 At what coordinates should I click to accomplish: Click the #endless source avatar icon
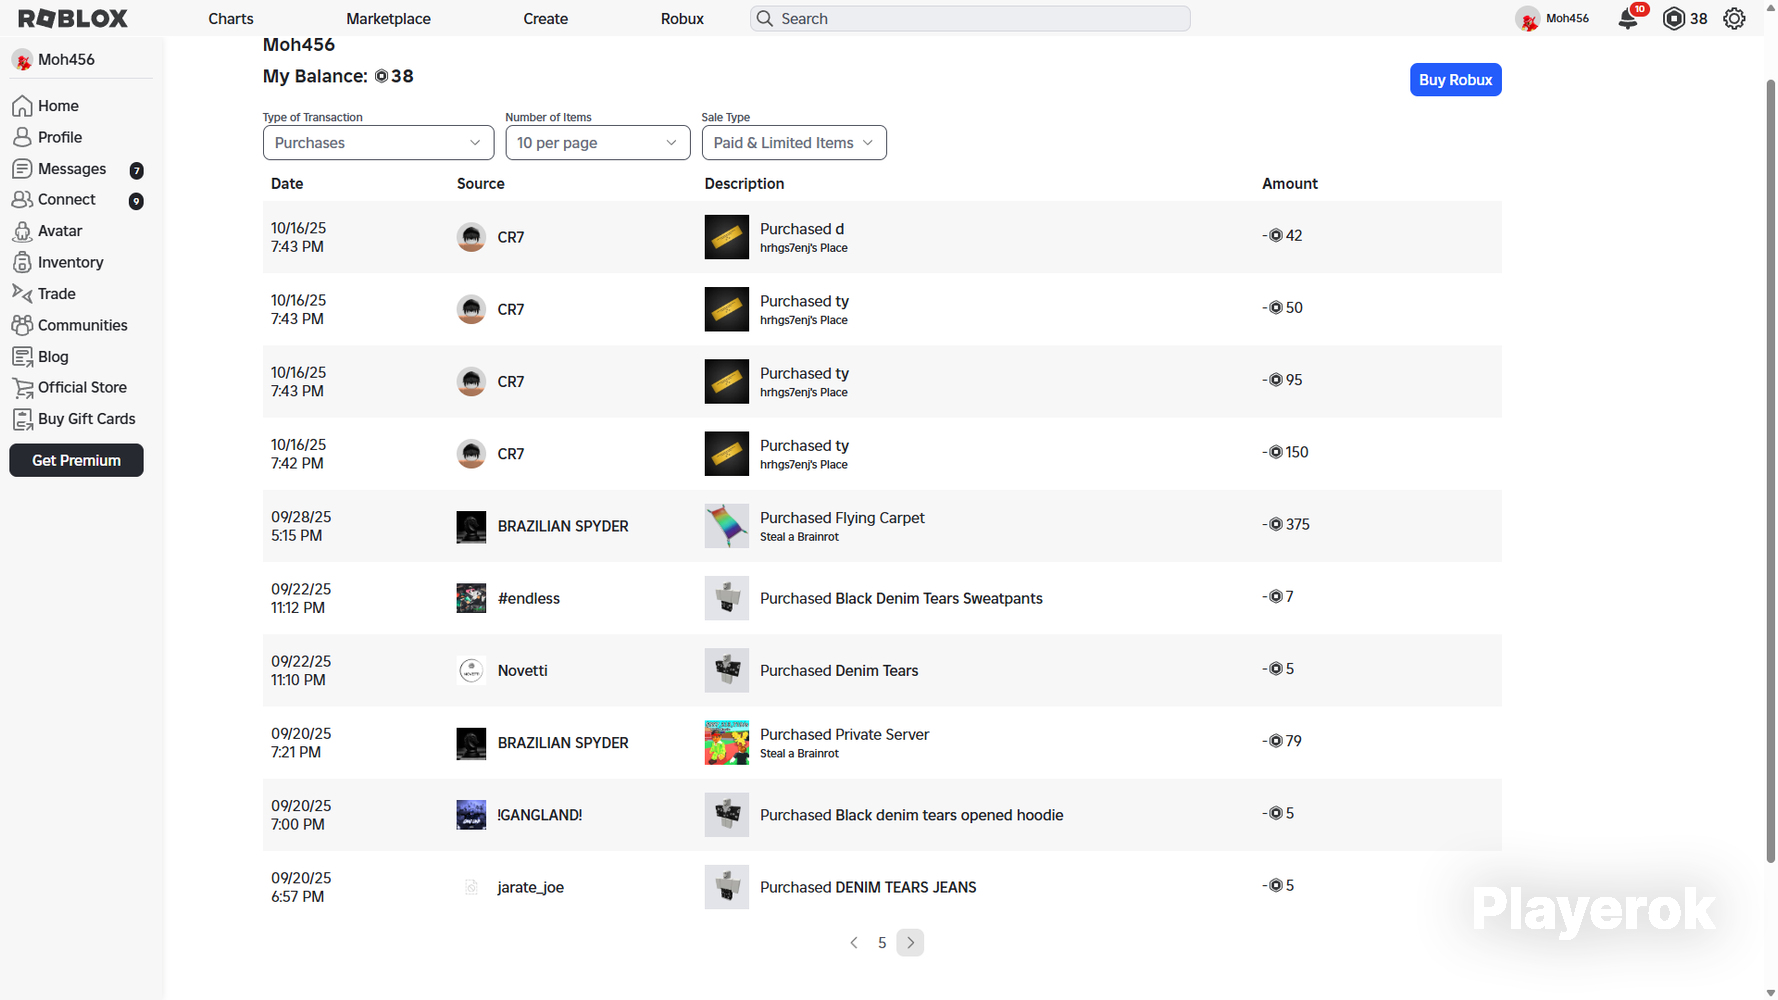pyautogui.click(x=471, y=598)
